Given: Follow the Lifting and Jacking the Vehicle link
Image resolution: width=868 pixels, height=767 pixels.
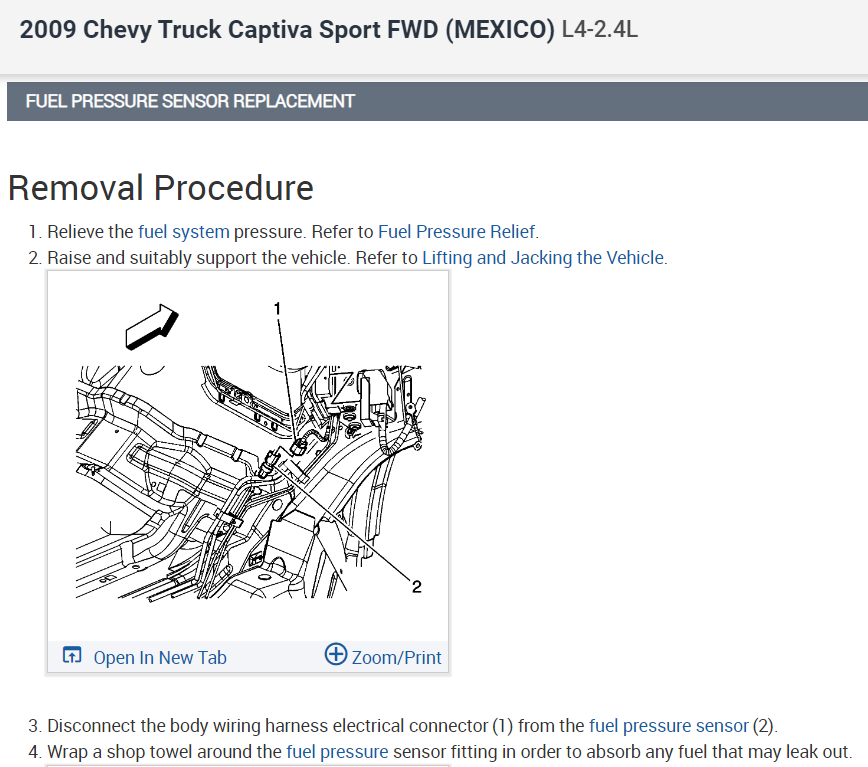Looking at the screenshot, I should point(544,258).
